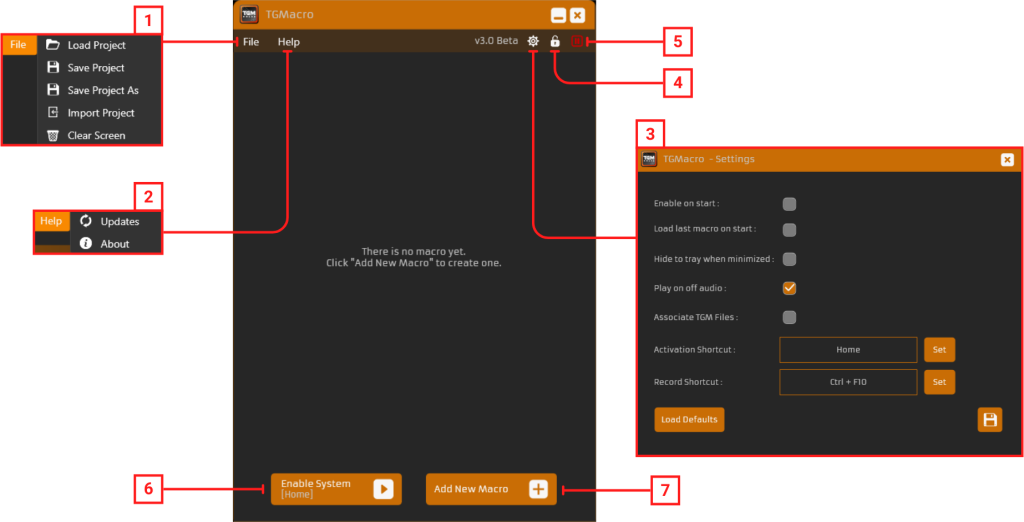The image size is (1024, 522).
Task: Uncheck 'Play on off audio' checkbox
Action: pos(789,288)
